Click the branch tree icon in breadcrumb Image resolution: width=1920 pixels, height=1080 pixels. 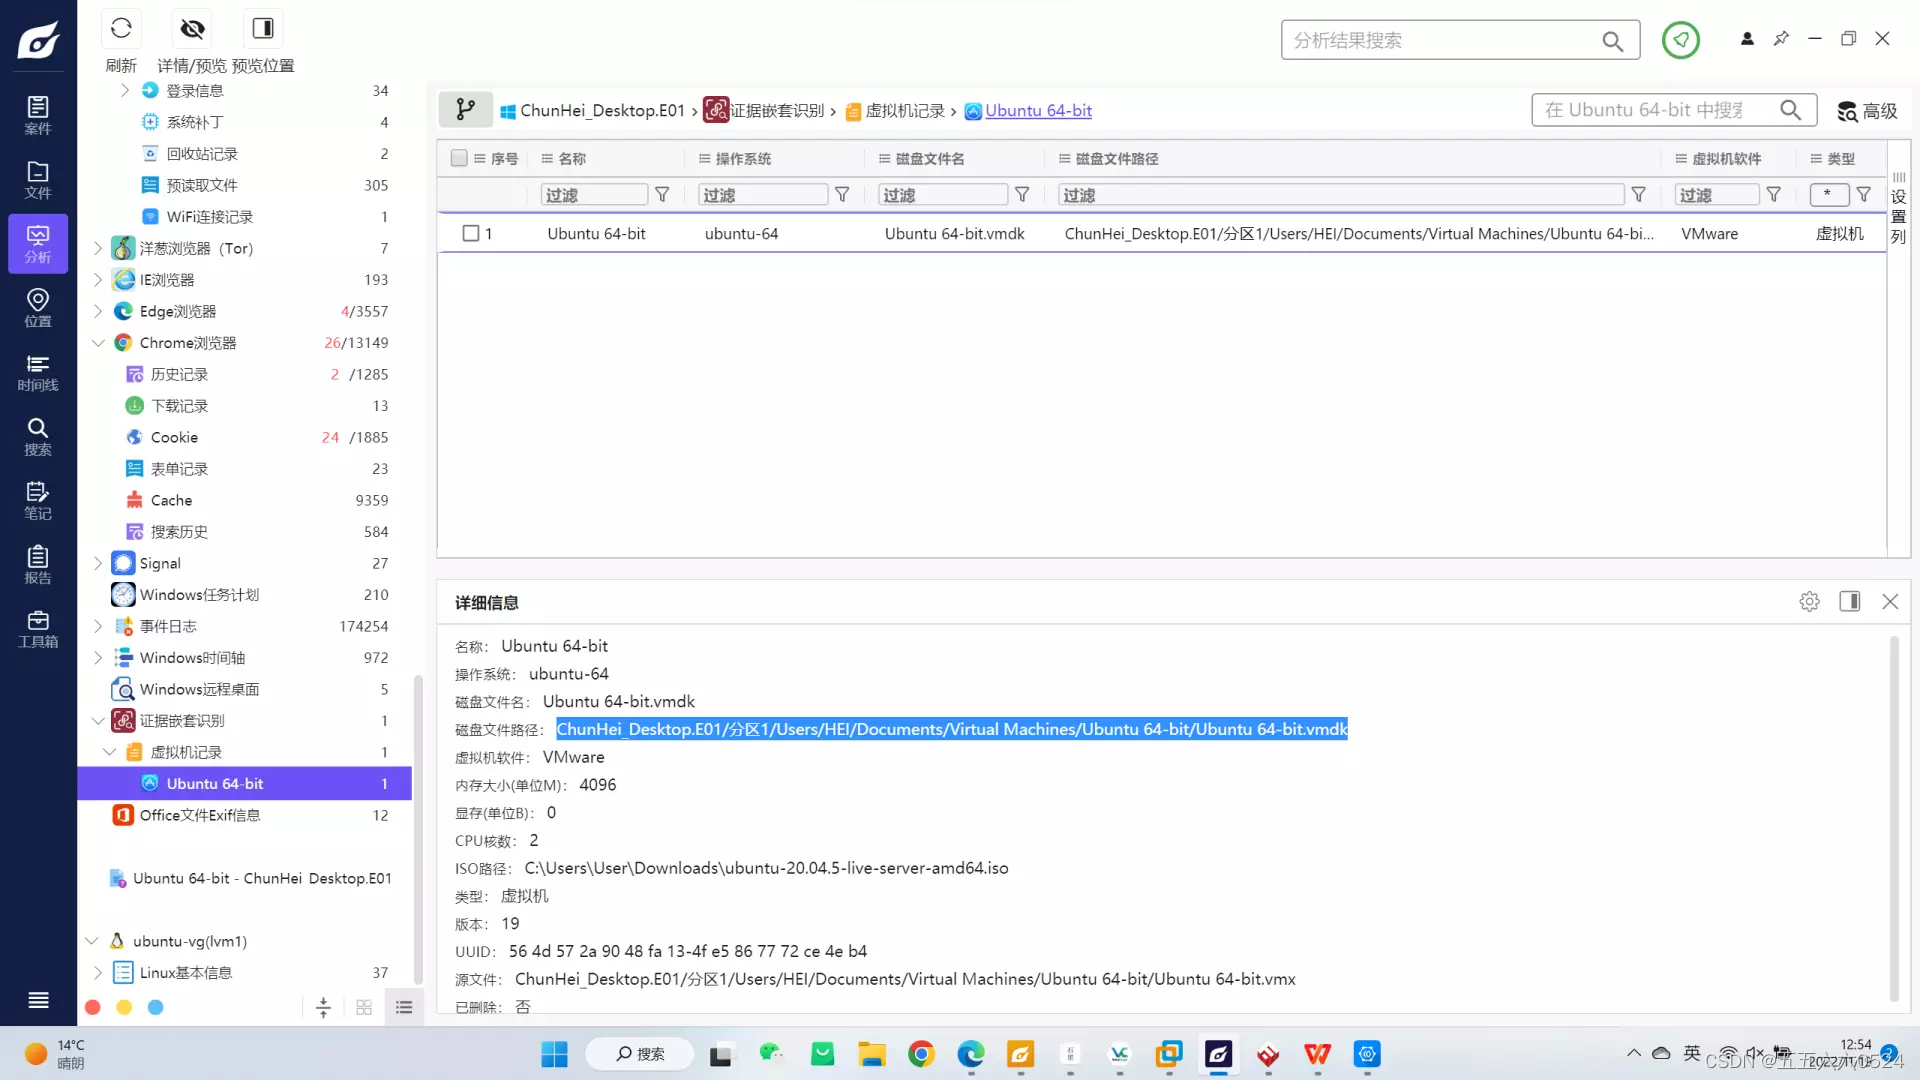click(465, 110)
